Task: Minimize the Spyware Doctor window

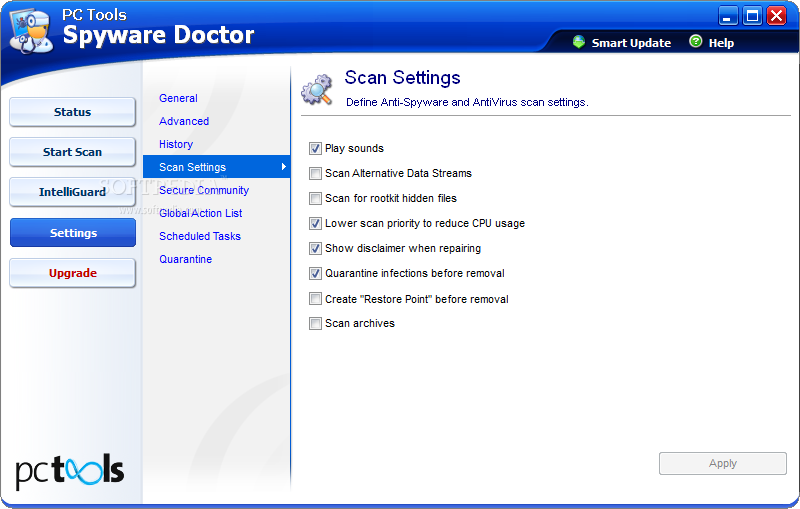Action: 728,16
